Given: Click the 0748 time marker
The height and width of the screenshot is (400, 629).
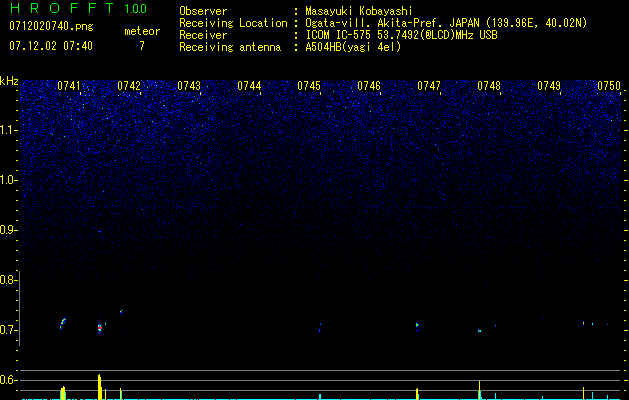Looking at the screenshot, I should pos(489,86).
